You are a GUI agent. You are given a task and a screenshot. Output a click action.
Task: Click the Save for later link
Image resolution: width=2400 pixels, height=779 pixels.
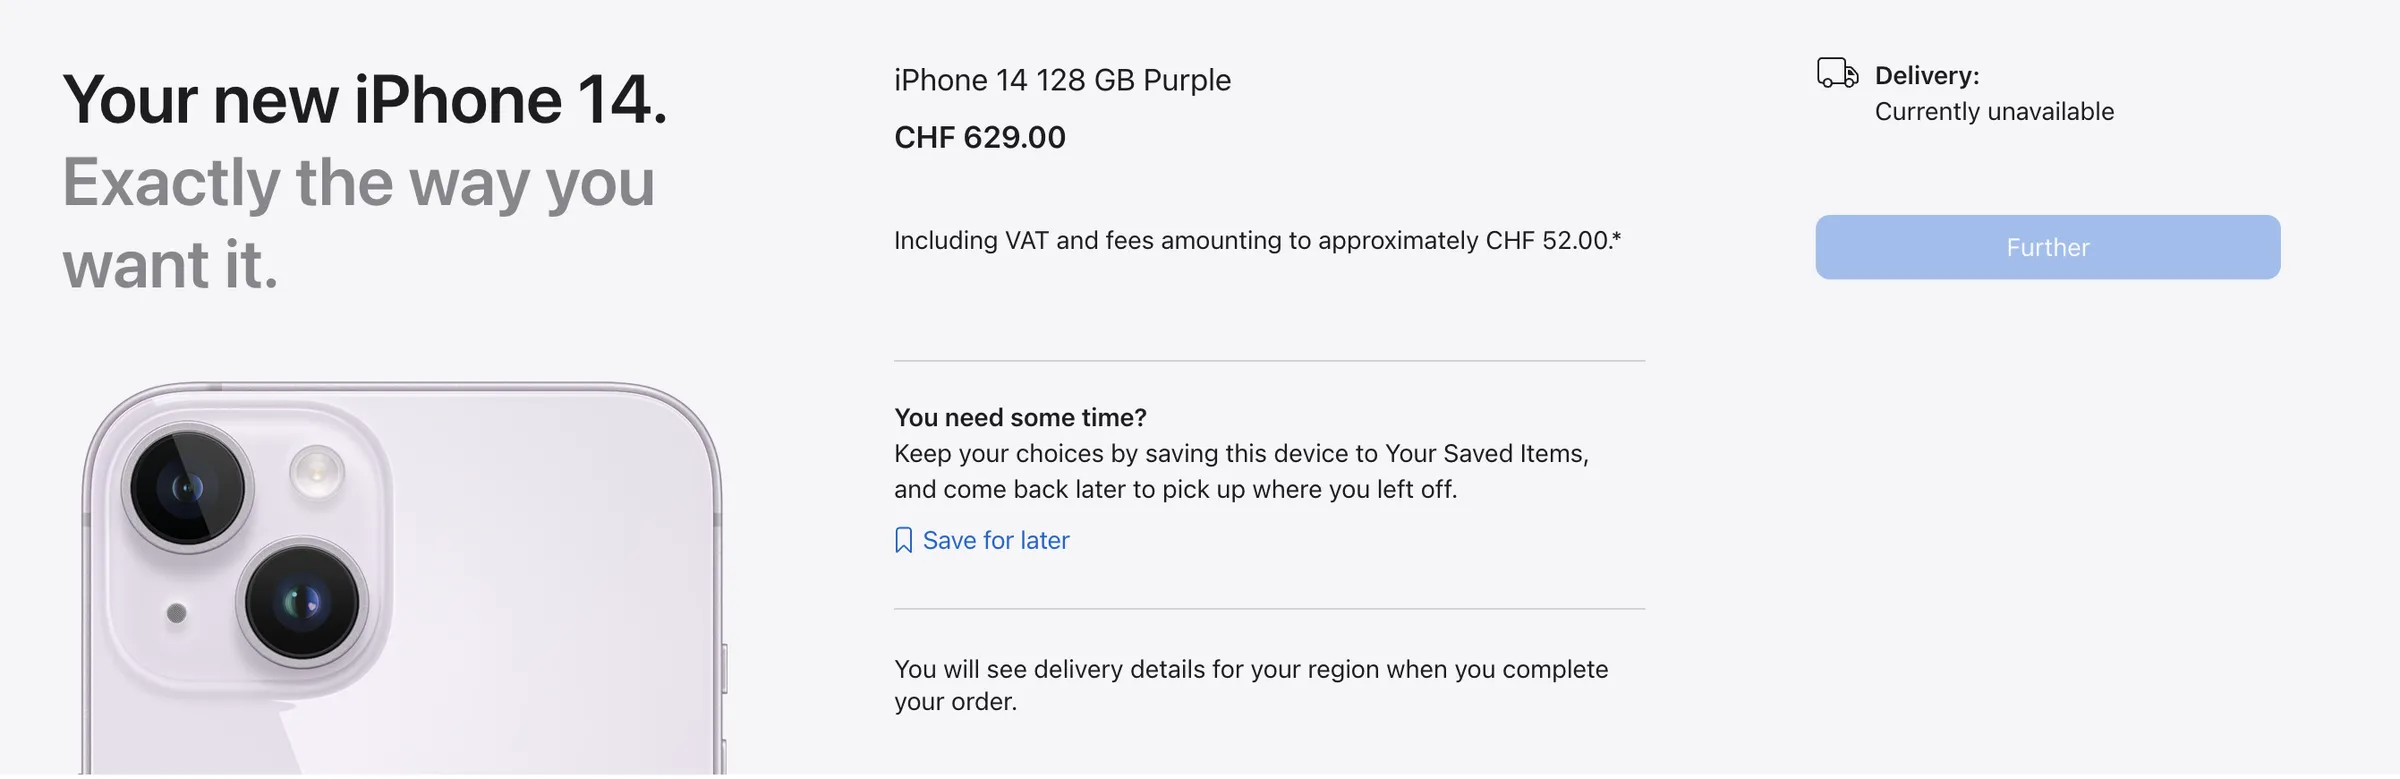(x=995, y=540)
